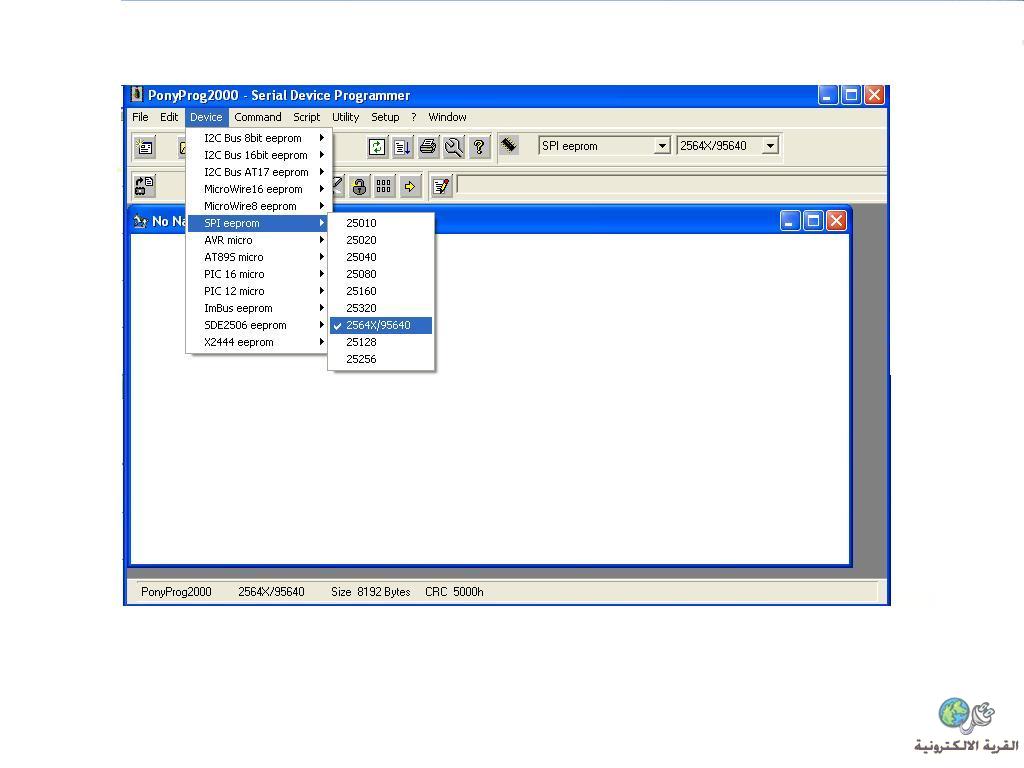Close the No Name child window
The image size is (1024, 768).
coord(837,221)
